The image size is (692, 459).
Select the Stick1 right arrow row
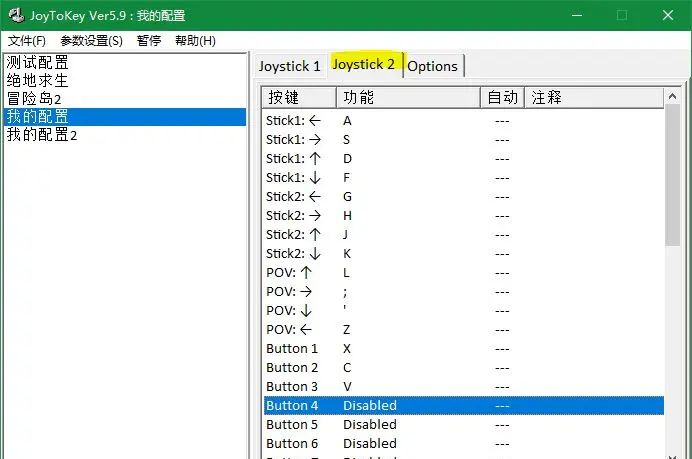tap(464, 139)
